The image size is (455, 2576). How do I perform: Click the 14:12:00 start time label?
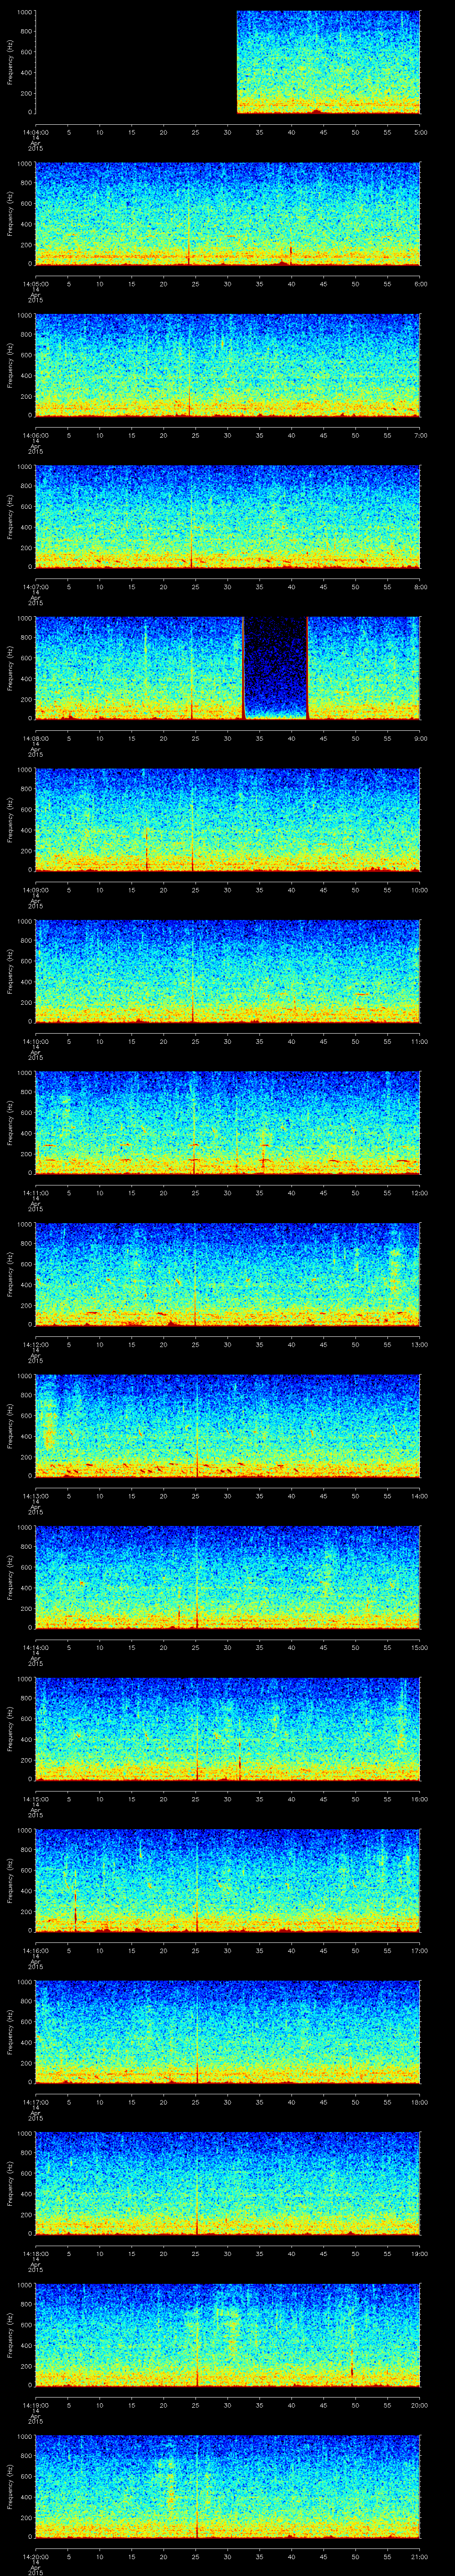(x=35, y=1344)
